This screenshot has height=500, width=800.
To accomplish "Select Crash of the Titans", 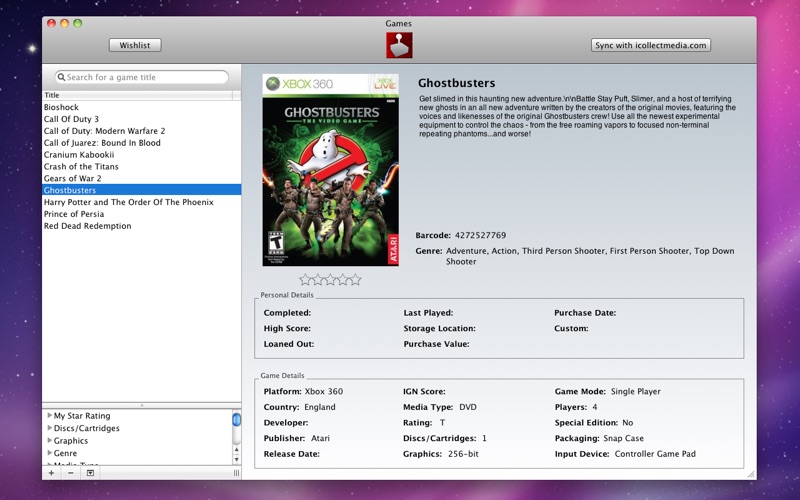I will [x=141, y=166].
